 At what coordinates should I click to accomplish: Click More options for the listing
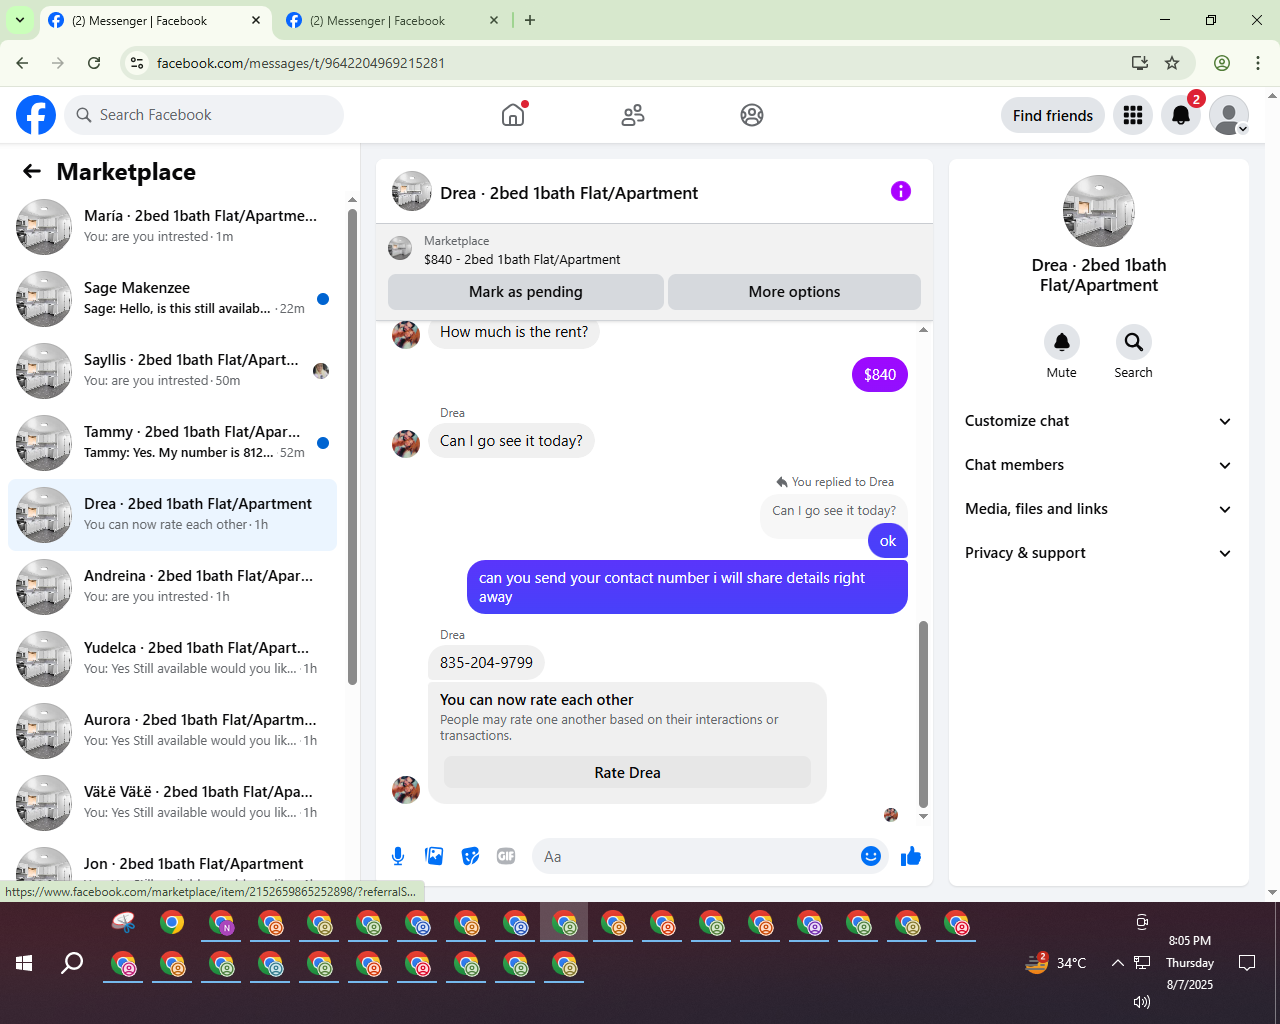click(x=795, y=292)
